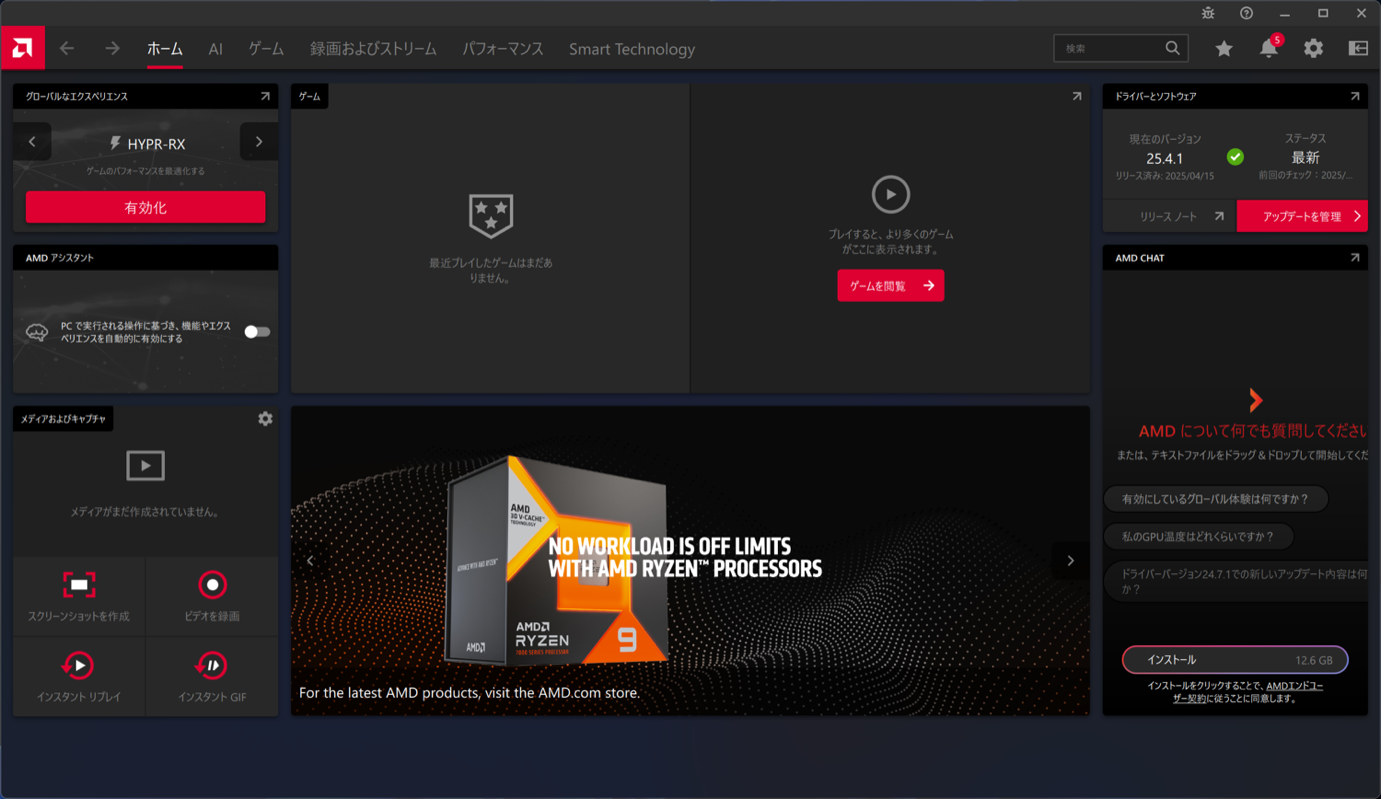Click the インストール button
This screenshot has height=799, width=1381.
coord(1235,660)
